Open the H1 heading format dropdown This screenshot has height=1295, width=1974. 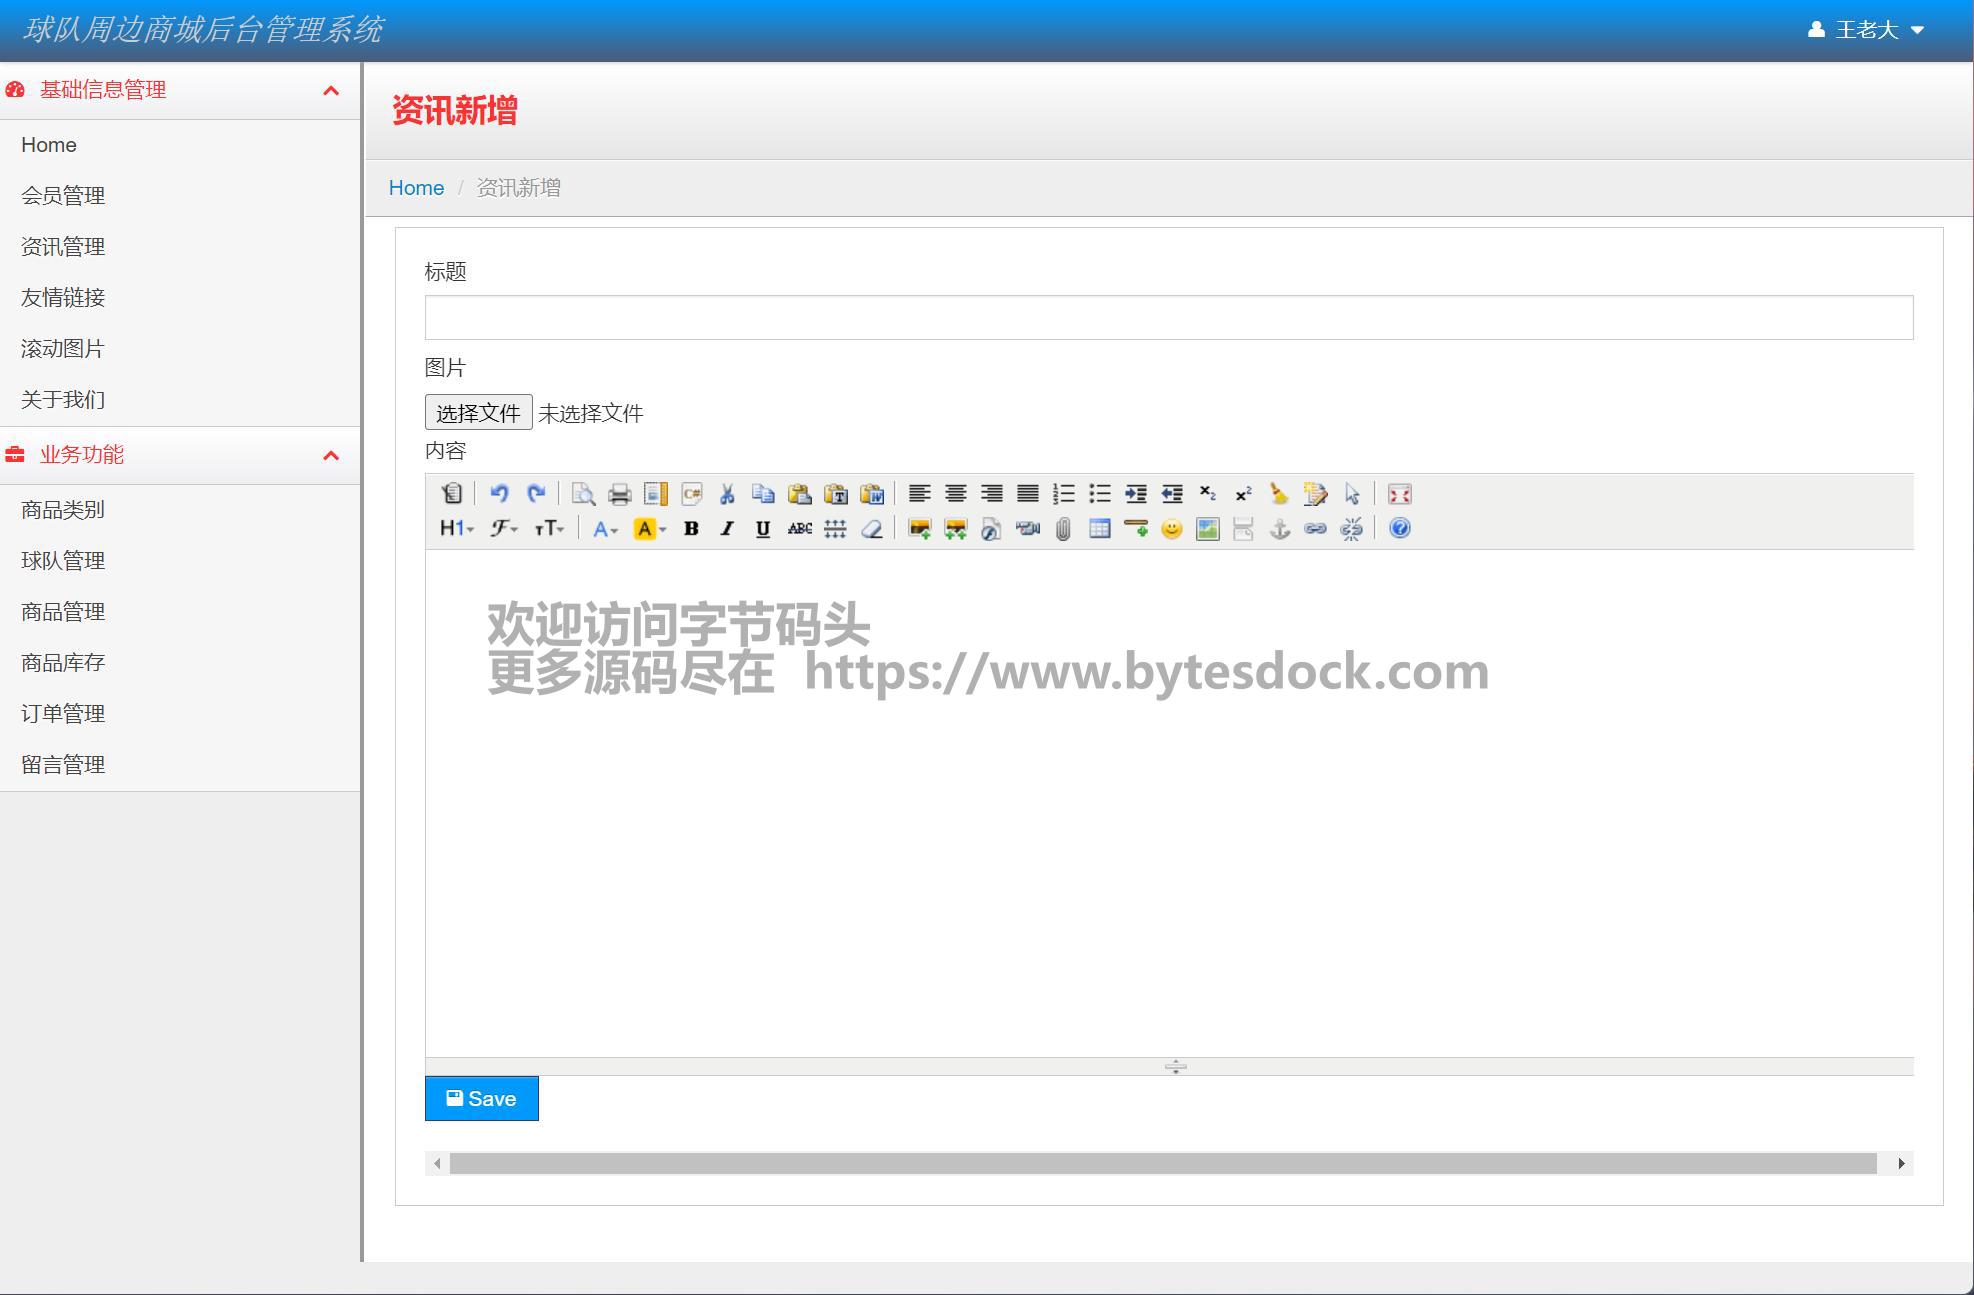click(456, 529)
